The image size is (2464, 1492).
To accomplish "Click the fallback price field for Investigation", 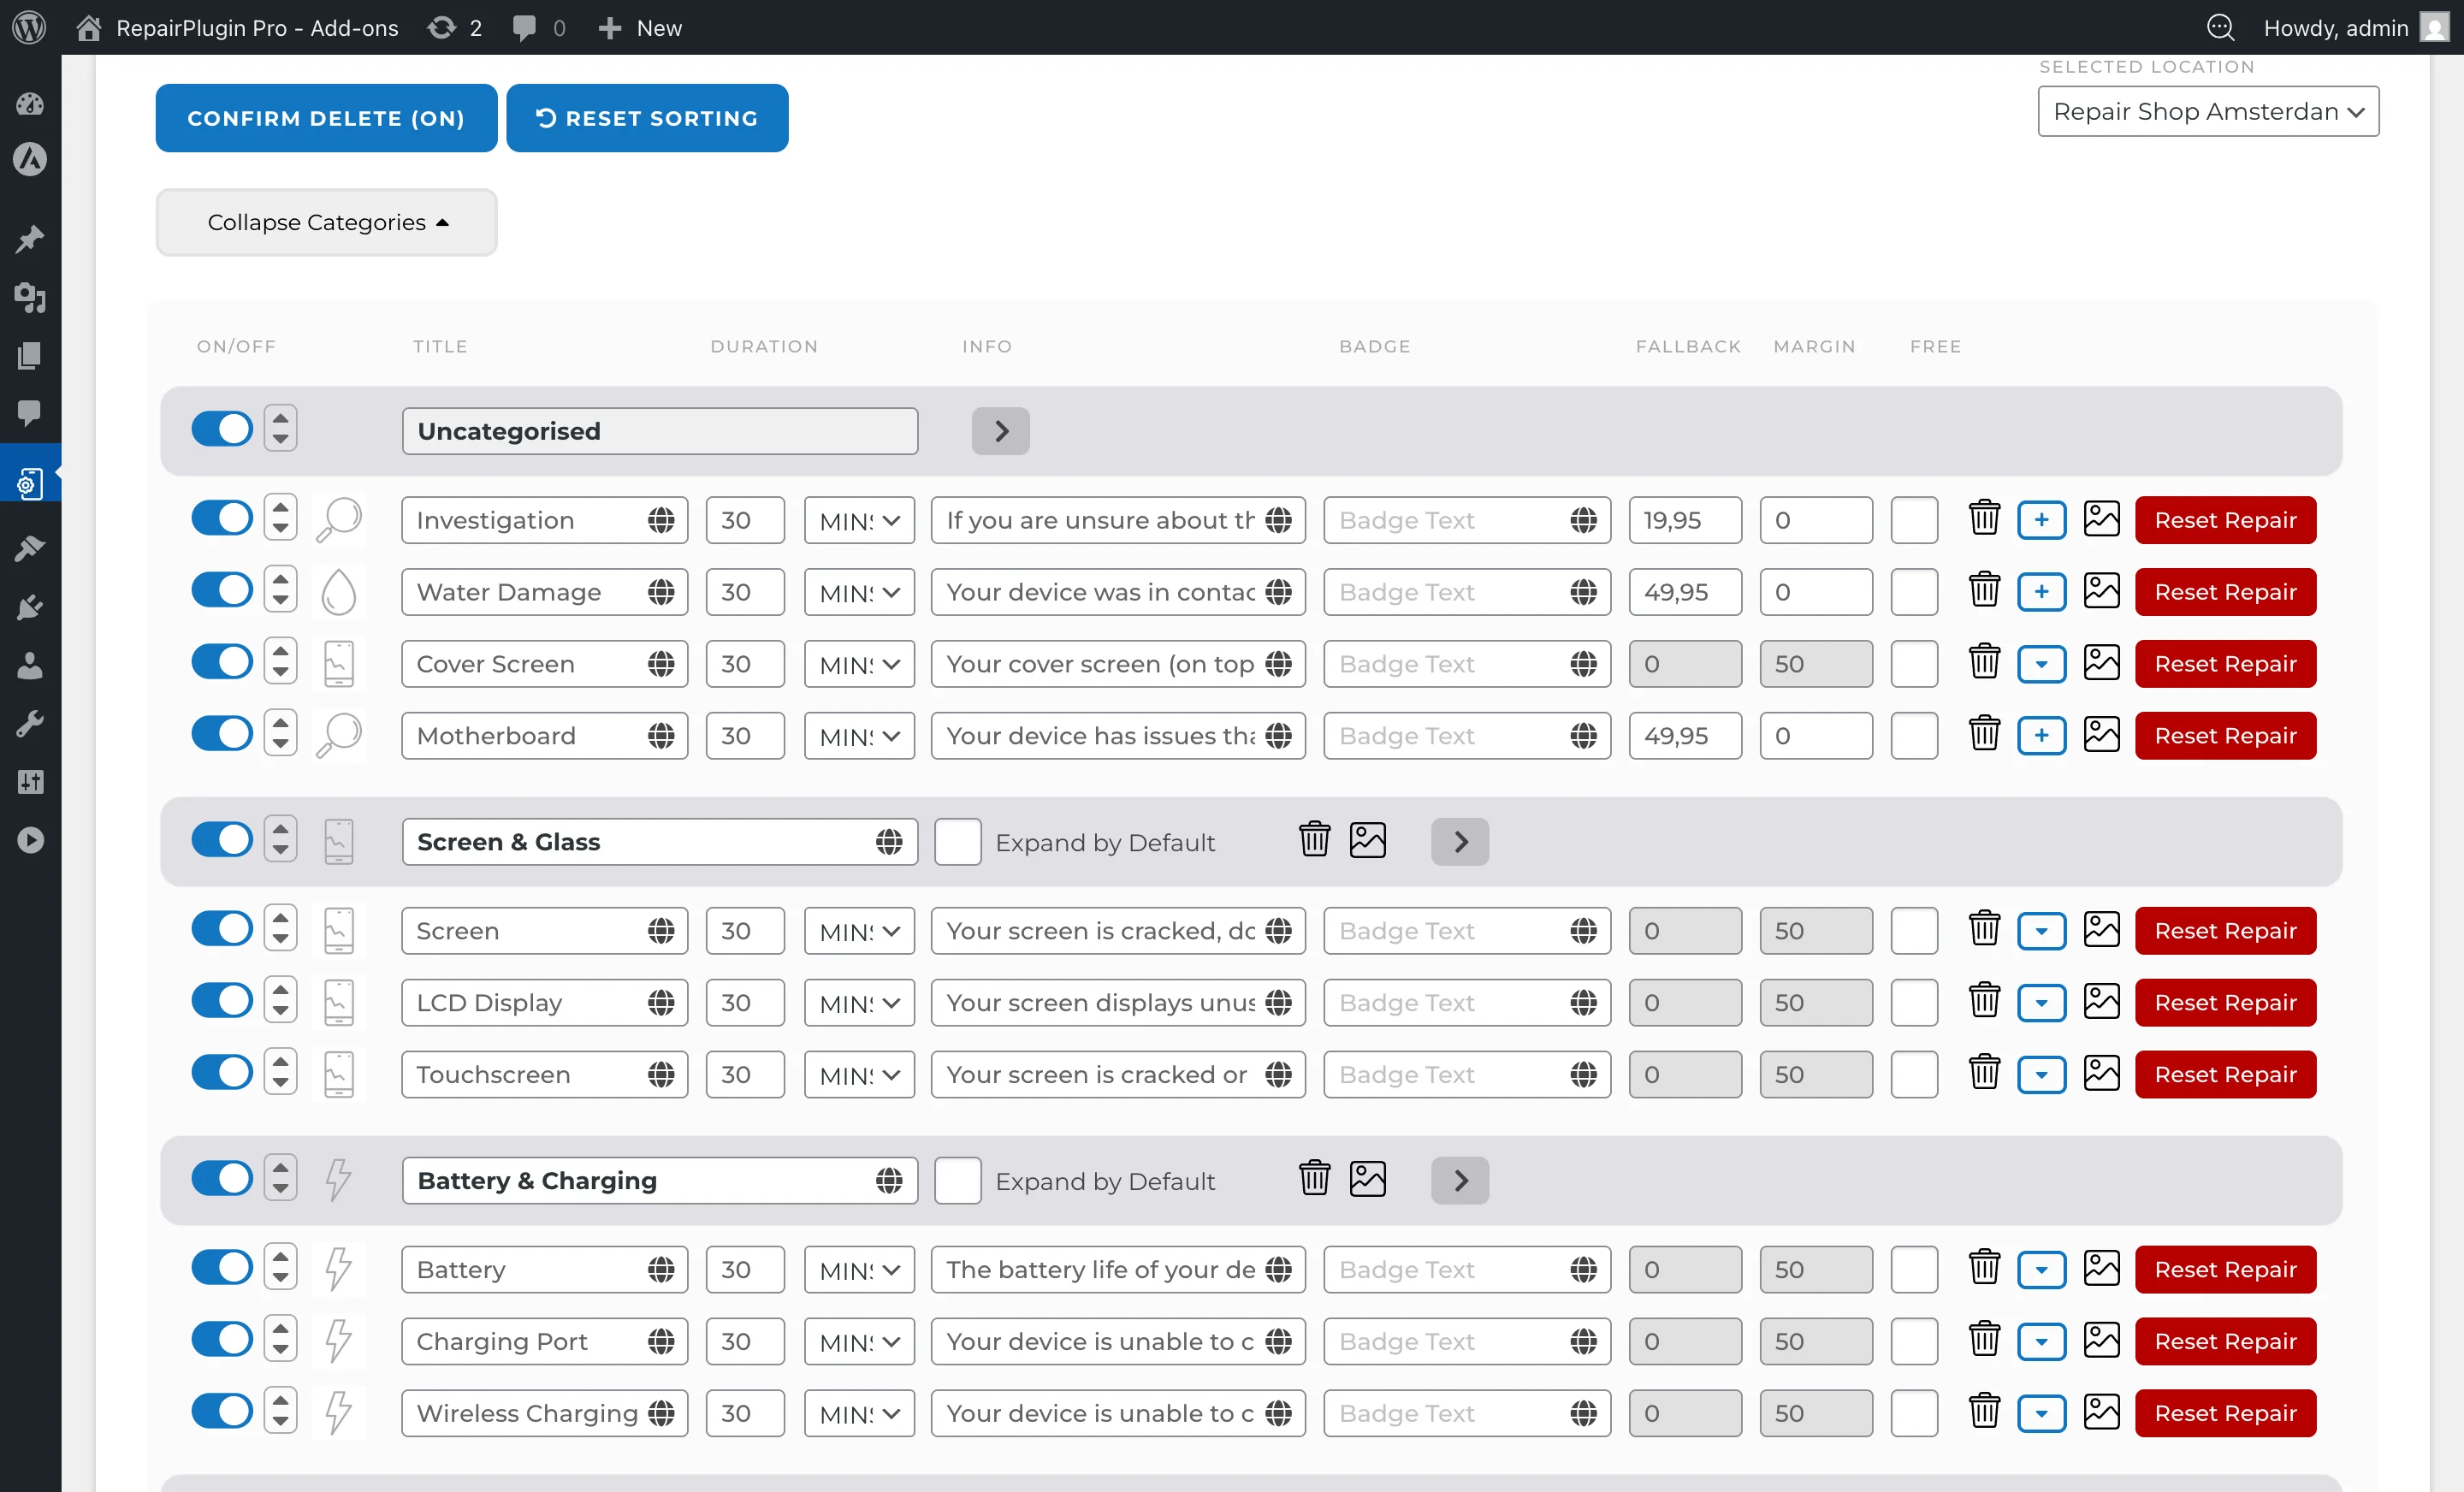I will pyautogui.click(x=1684, y=520).
